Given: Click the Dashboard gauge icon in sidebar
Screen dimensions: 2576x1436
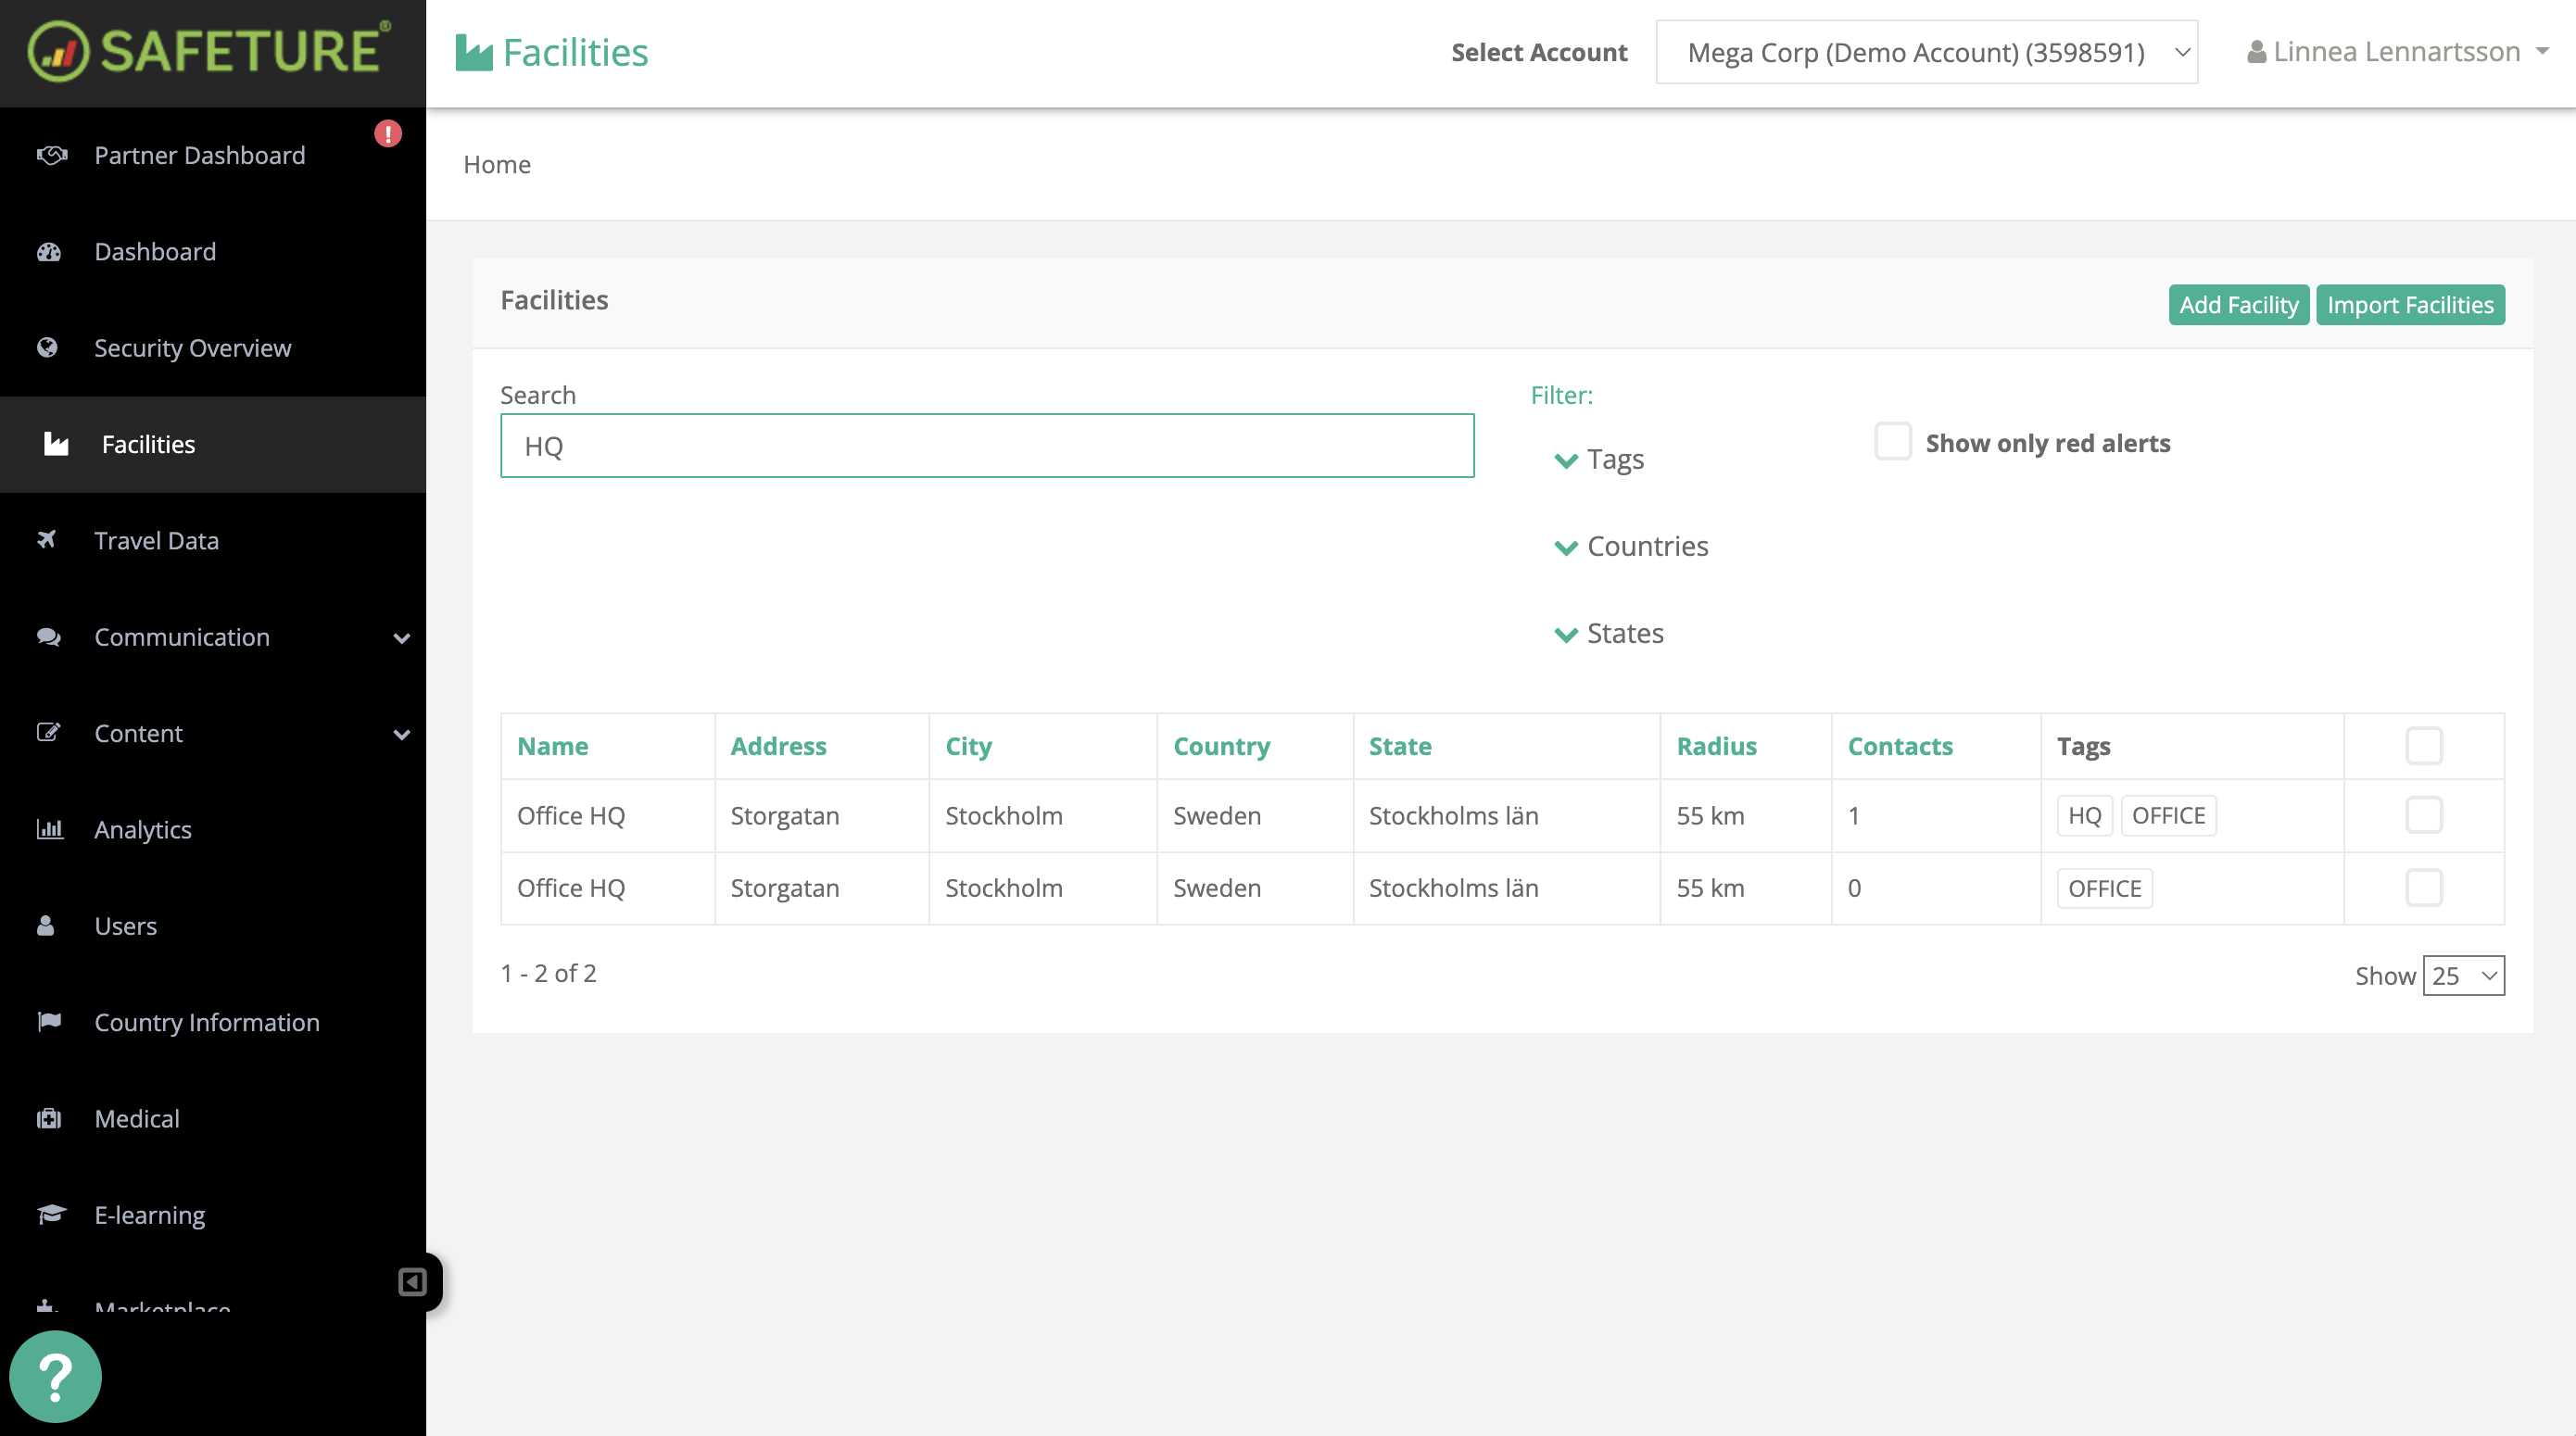Looking at the screenshot, I should [x=48, y=252].
